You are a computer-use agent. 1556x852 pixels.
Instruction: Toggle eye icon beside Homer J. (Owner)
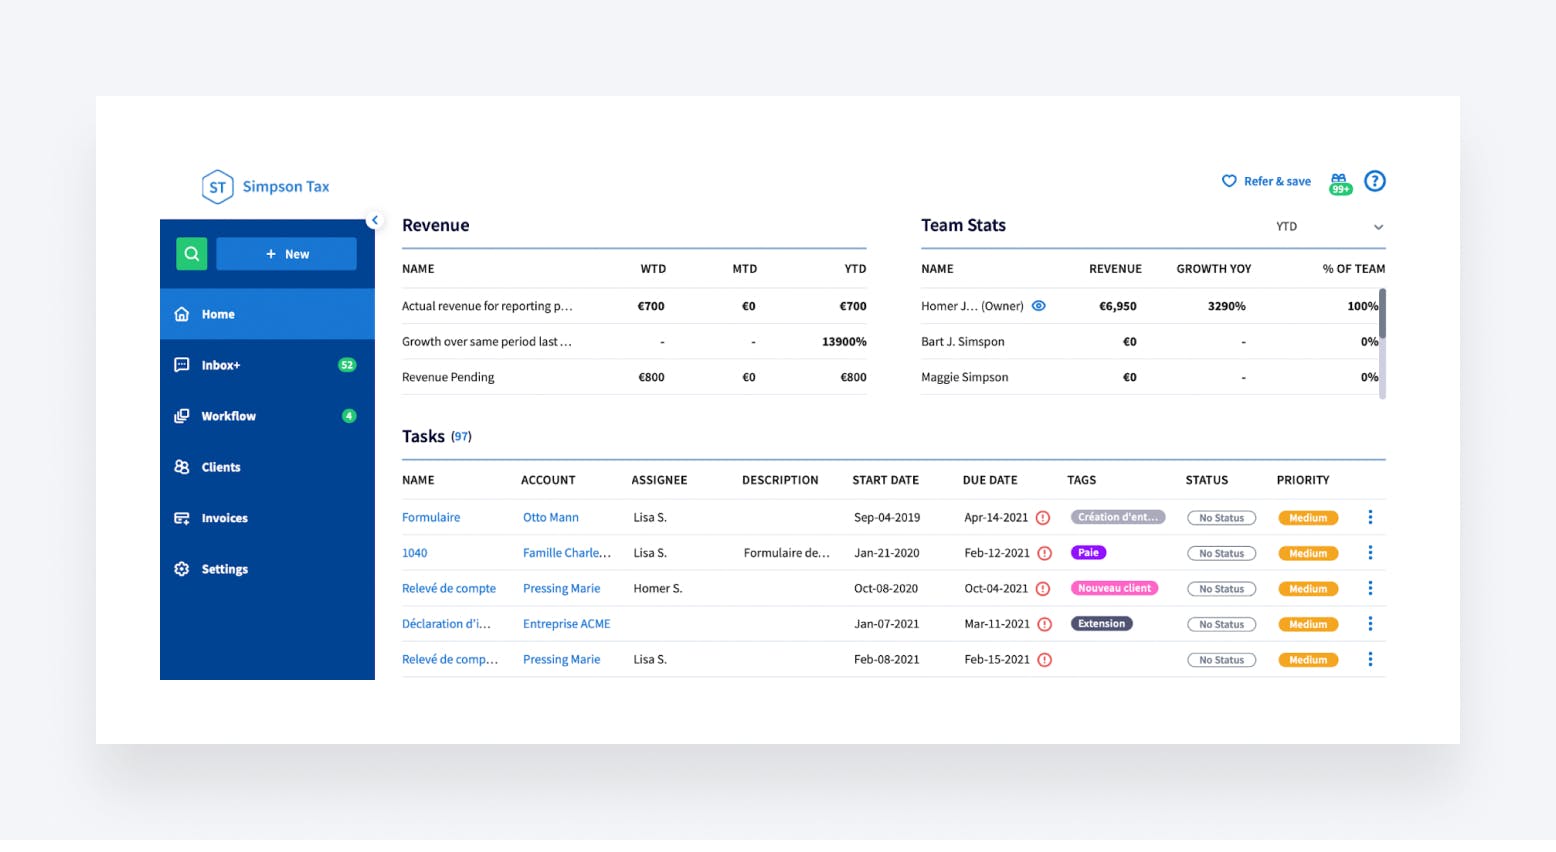1039,306
